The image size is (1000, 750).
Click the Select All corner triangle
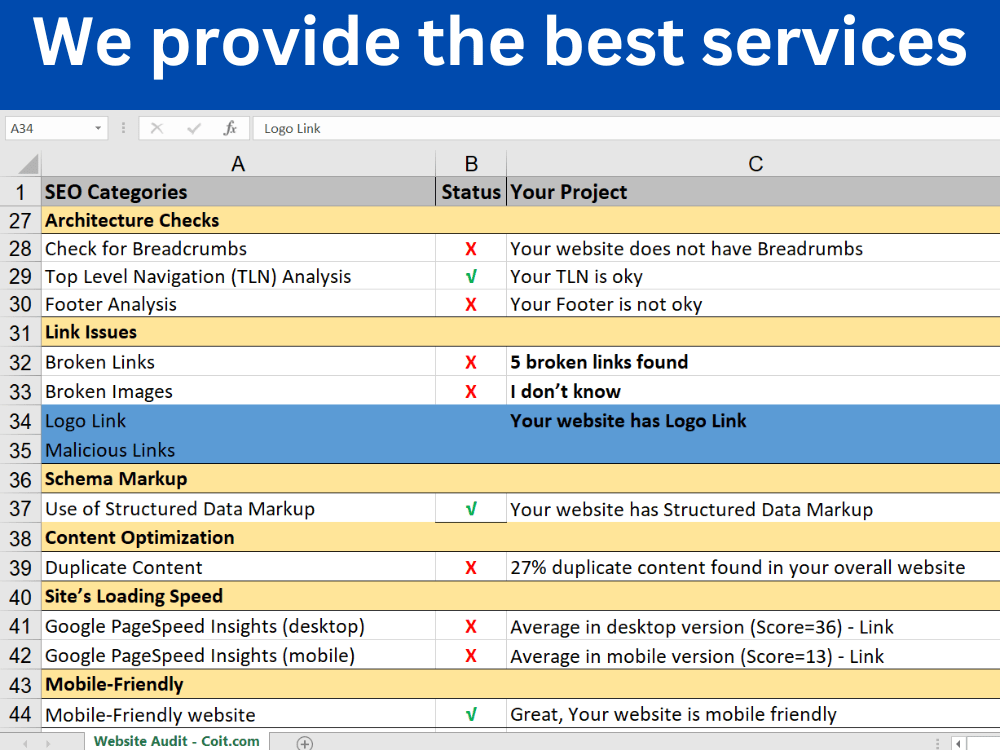point(29,165)
